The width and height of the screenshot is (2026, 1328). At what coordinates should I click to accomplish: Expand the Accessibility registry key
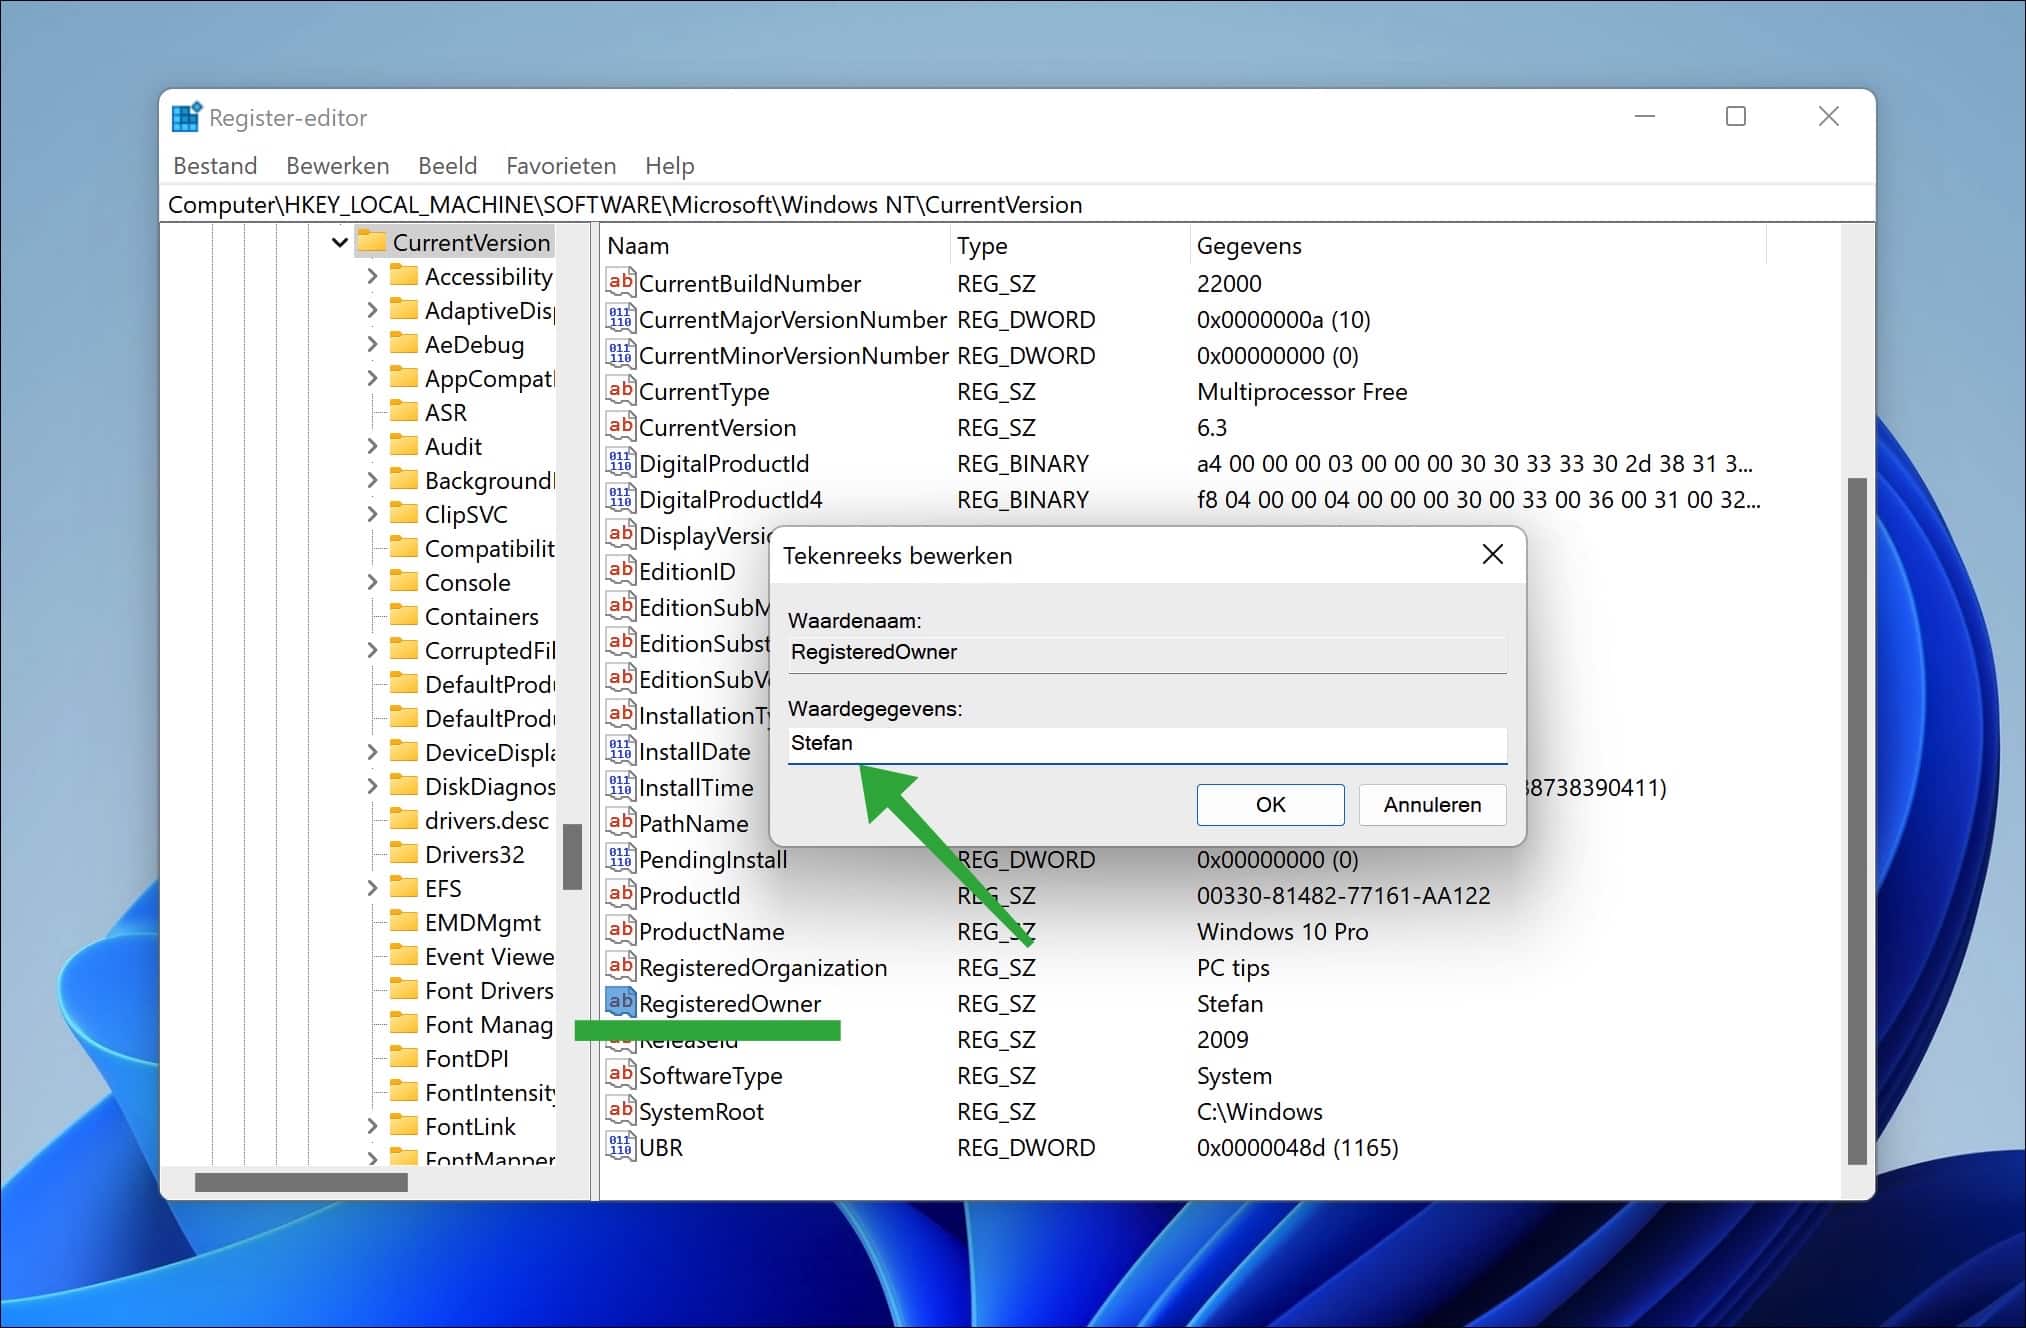(373, 276)
